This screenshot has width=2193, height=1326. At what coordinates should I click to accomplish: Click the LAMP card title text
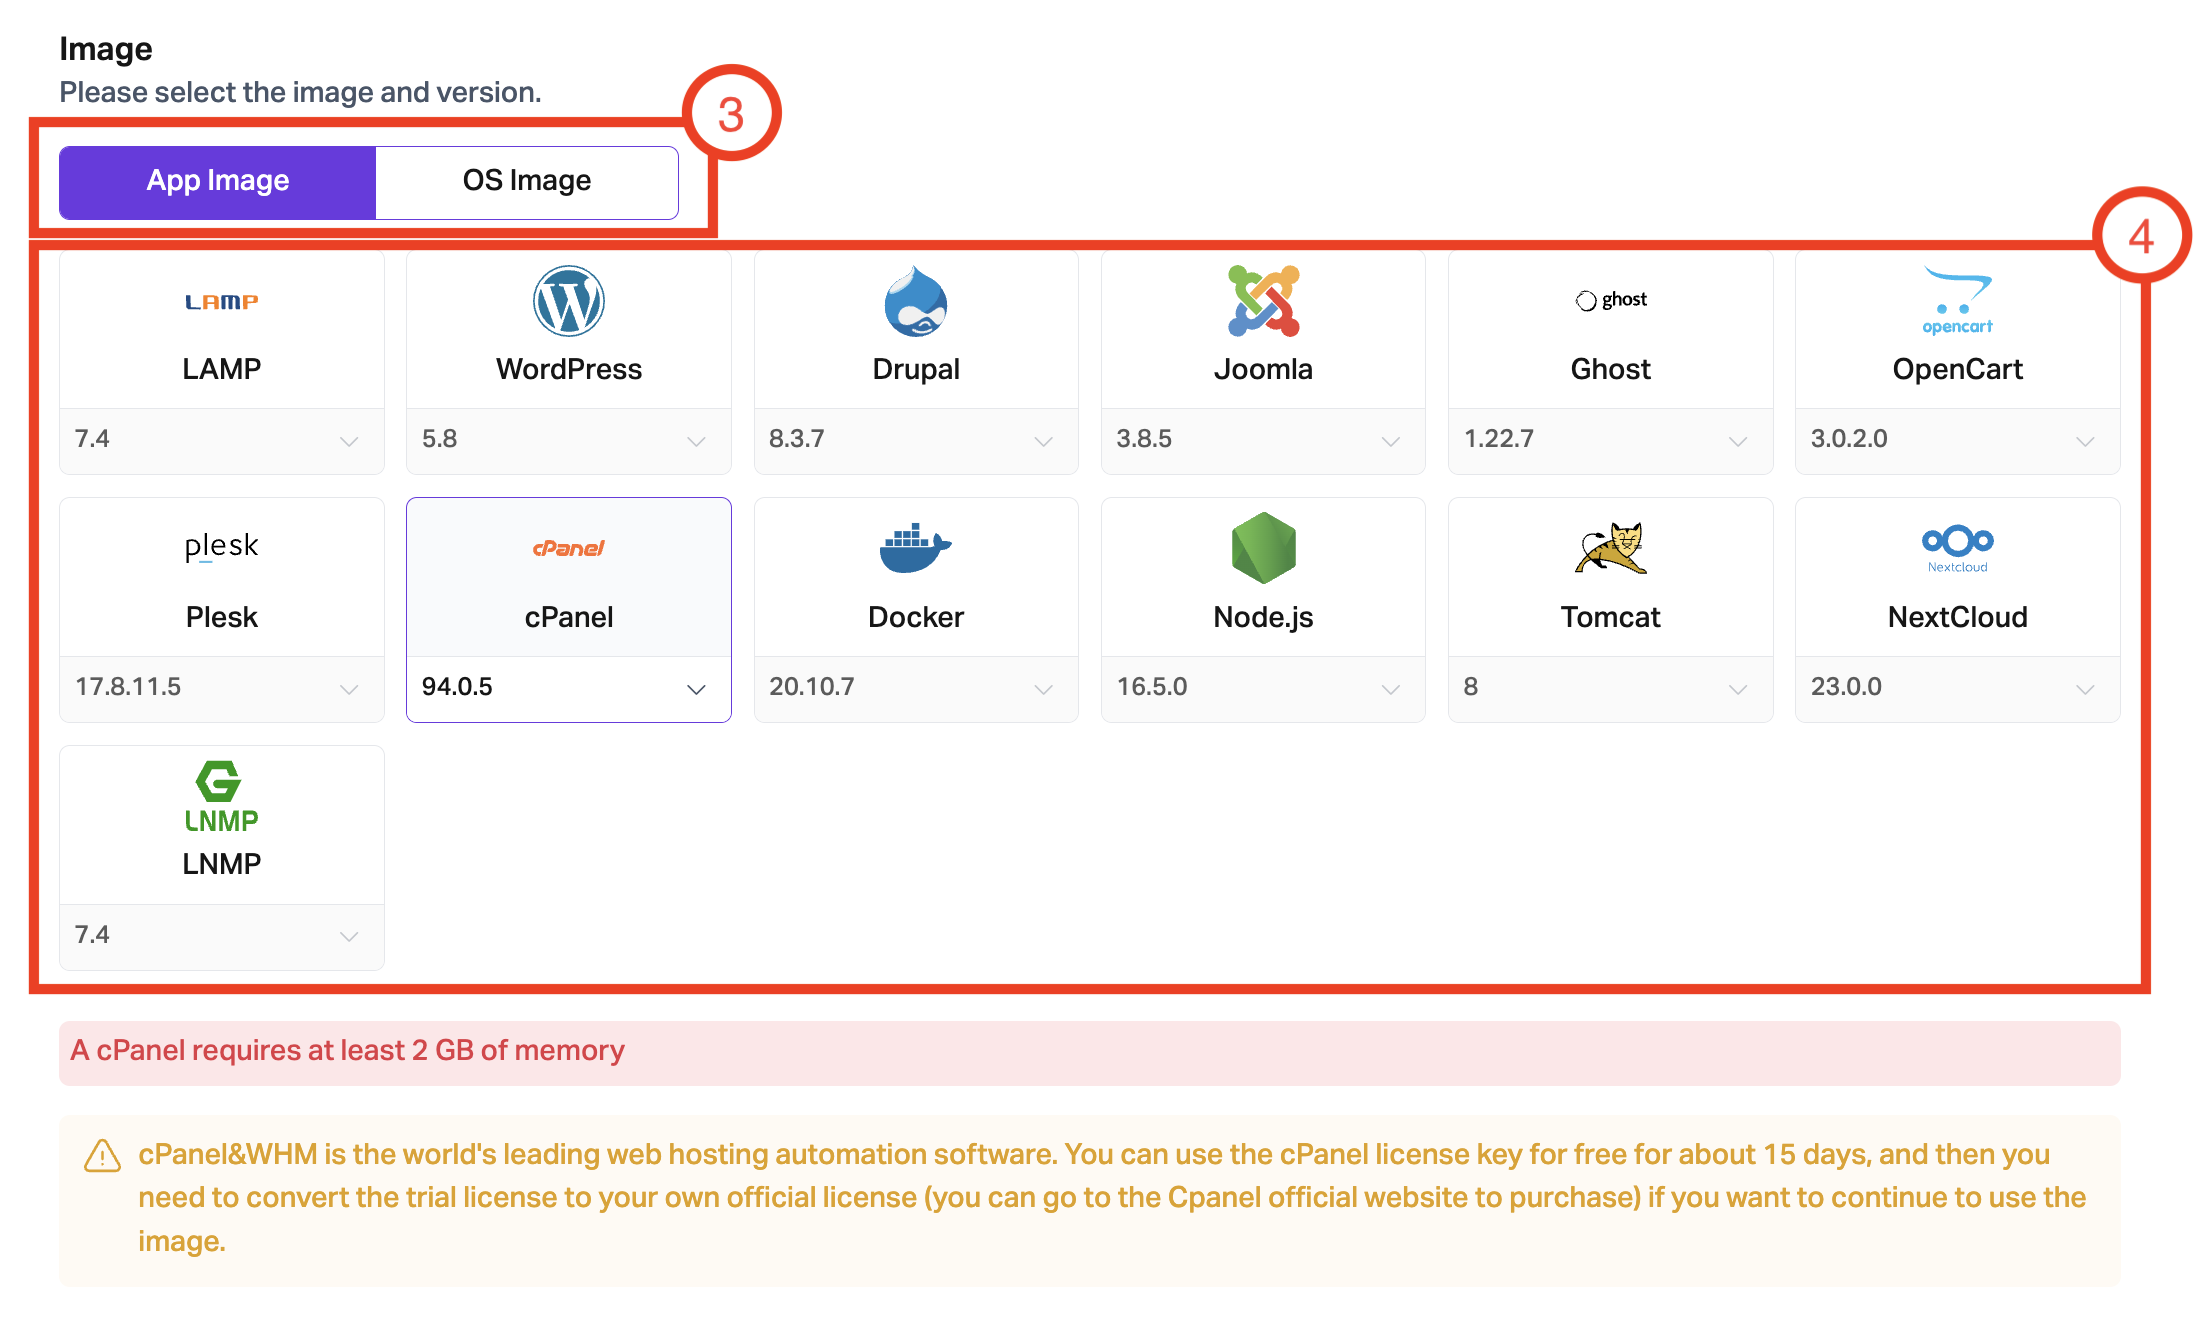click(x=222, y=369)
